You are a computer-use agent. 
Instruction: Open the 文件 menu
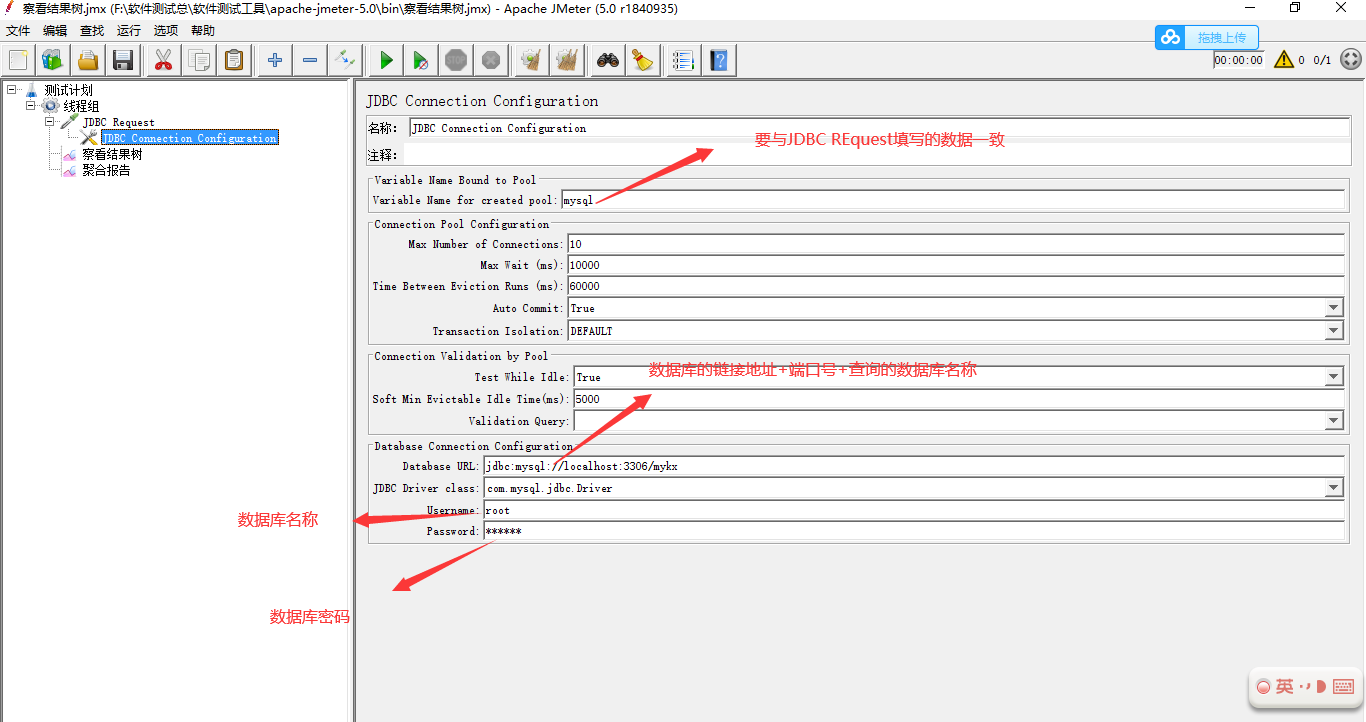click(18, 31)
